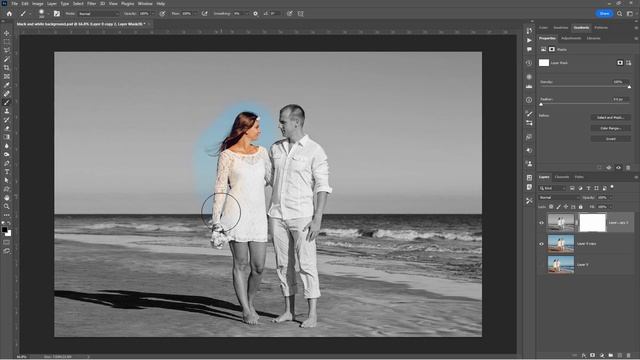The height and width of the screenshot is (360, 640).
Task: Click the Feather slider handle
Action: click(541, 104)
